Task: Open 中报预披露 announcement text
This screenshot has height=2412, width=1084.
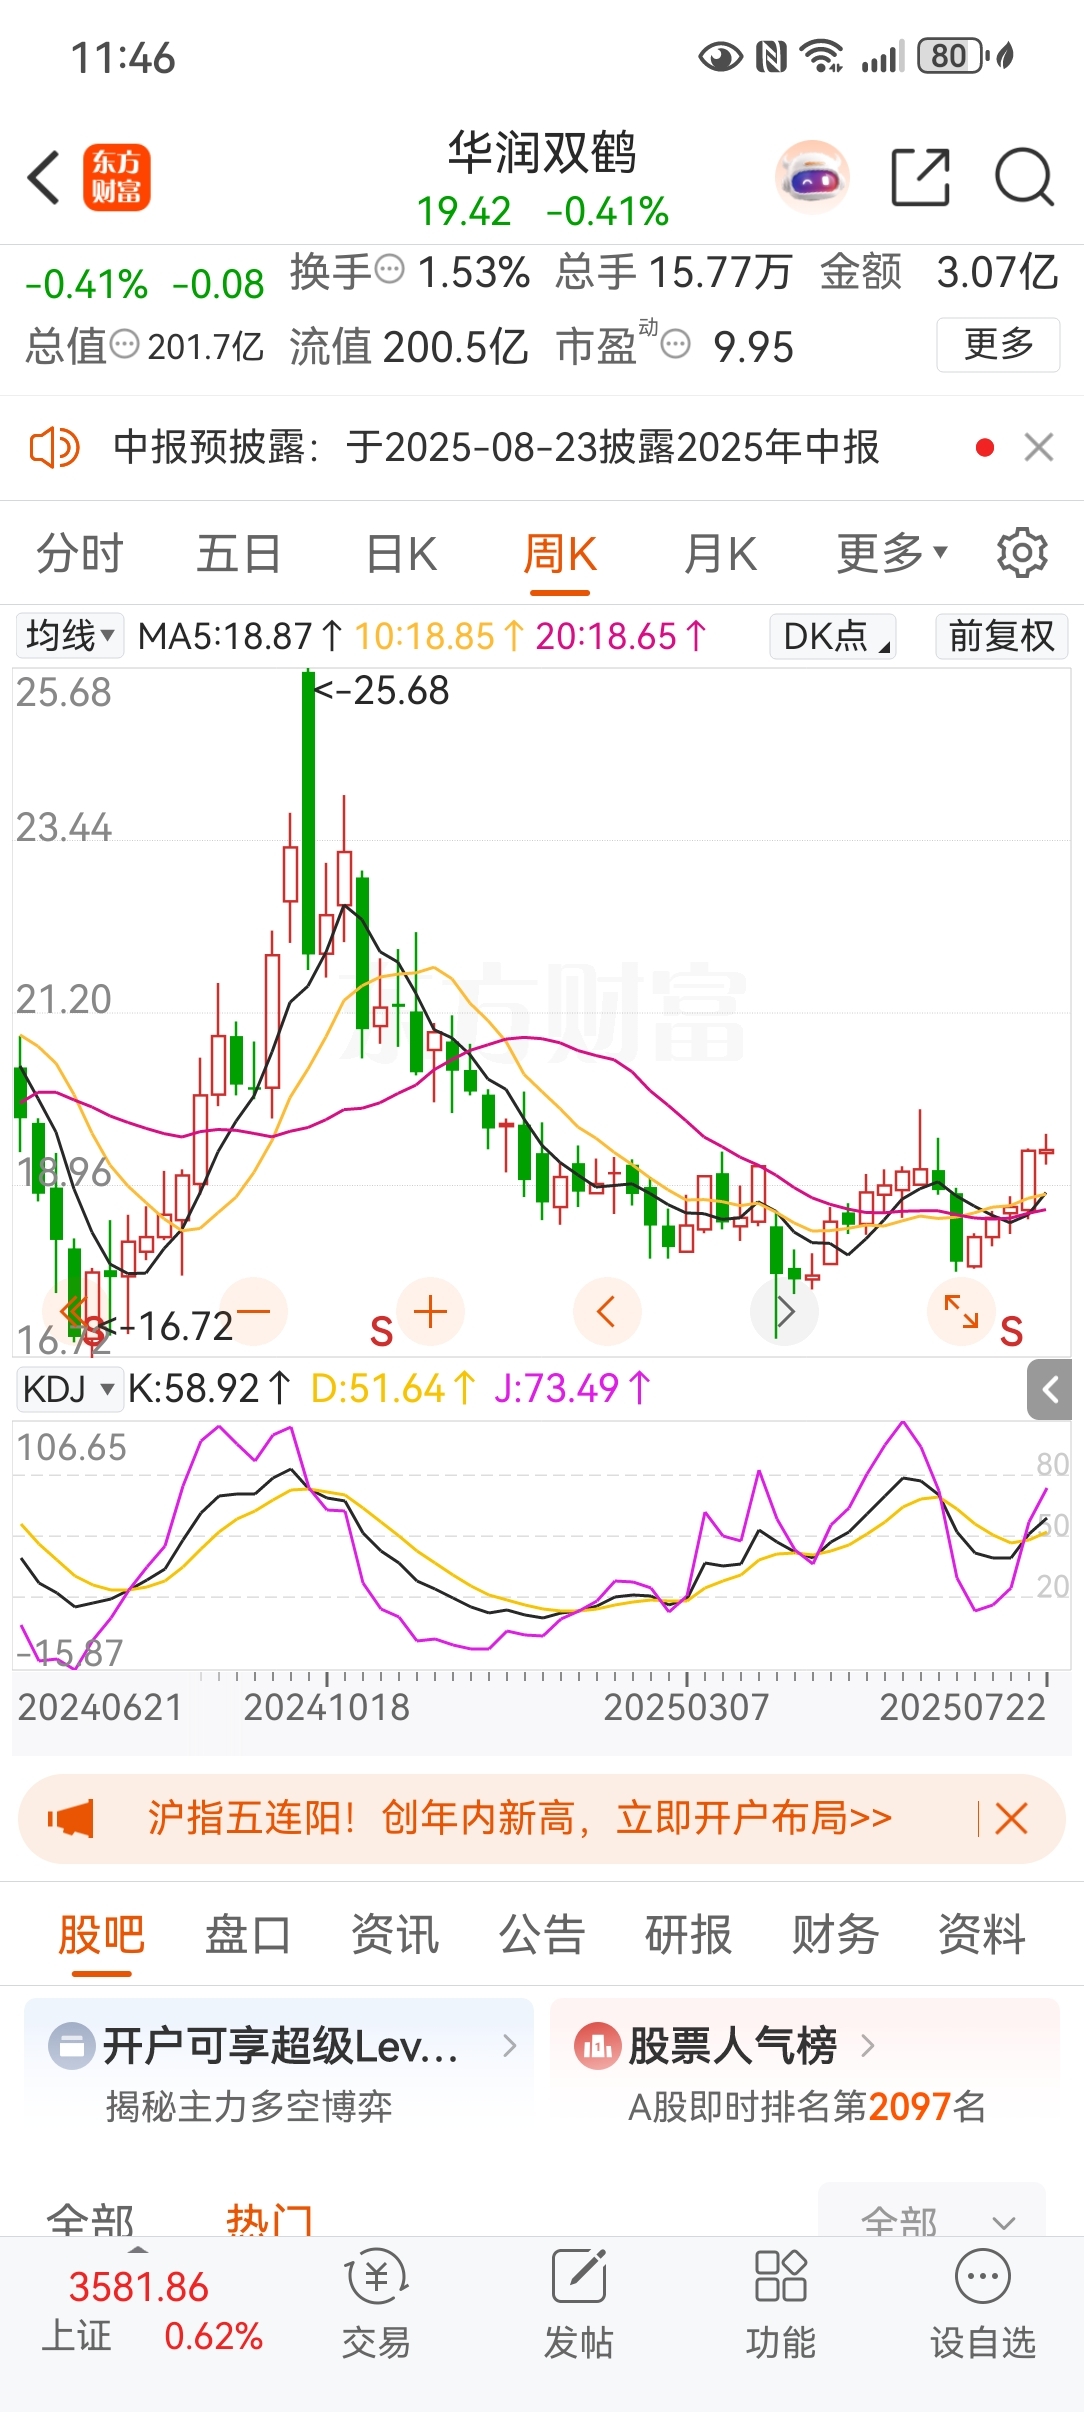Action: [x=496, y=447]
